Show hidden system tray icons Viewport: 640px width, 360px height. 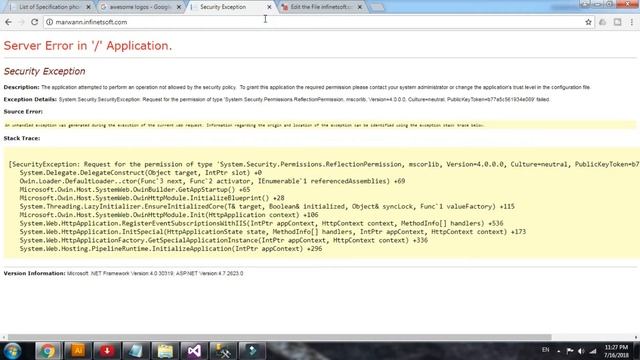click(x=558, y=351)
